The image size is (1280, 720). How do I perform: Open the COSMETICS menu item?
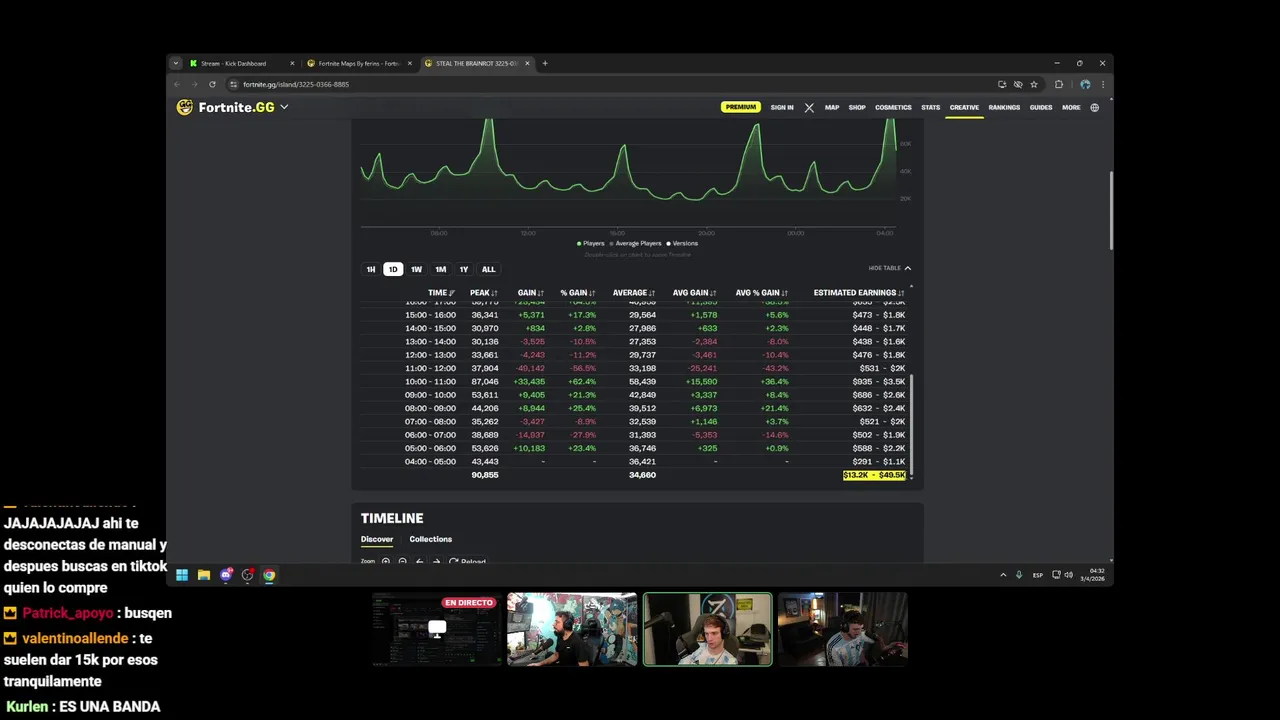[x=893, y=107]
